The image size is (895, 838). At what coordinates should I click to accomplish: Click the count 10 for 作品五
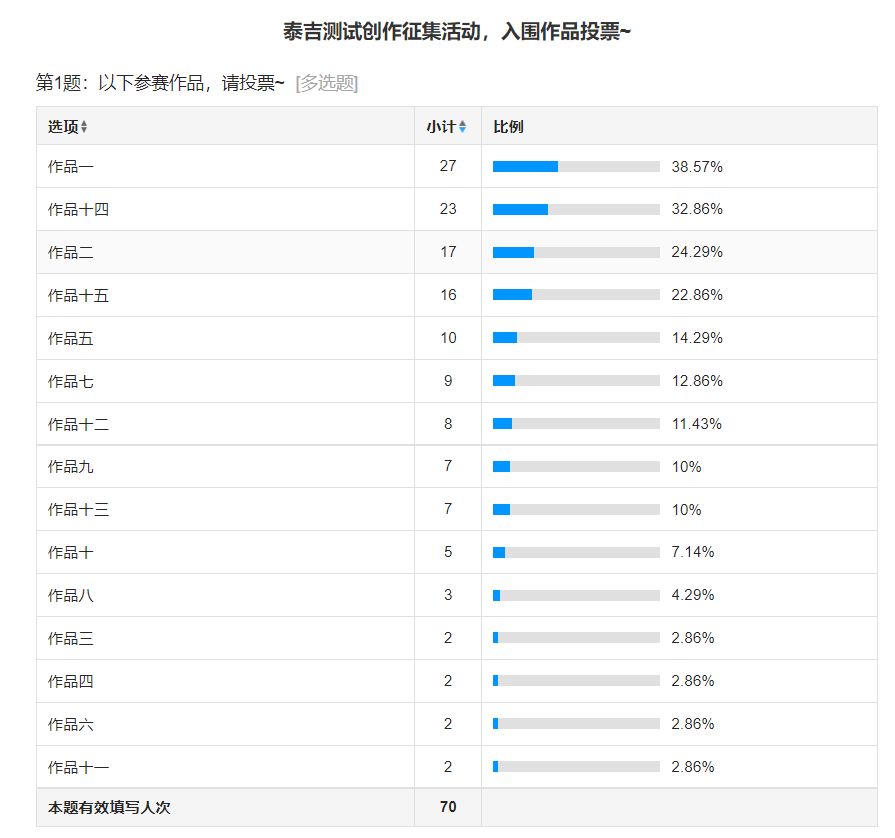coord(448,338)
